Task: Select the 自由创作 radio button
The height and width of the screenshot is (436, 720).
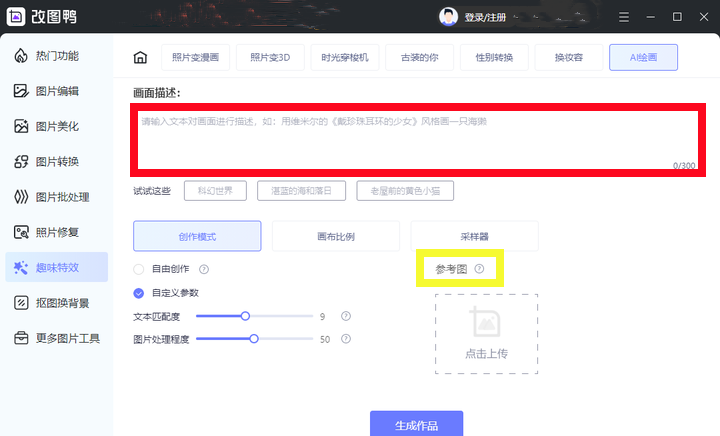Action: click(x=139, y=269)
